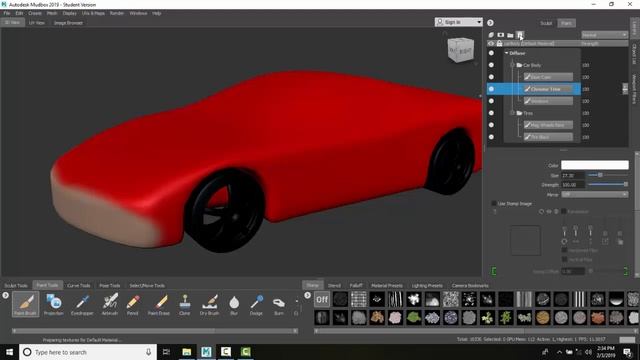The image size is (640, 360).
Task: Open the Render menu
Action: click(x=116, y=13)
